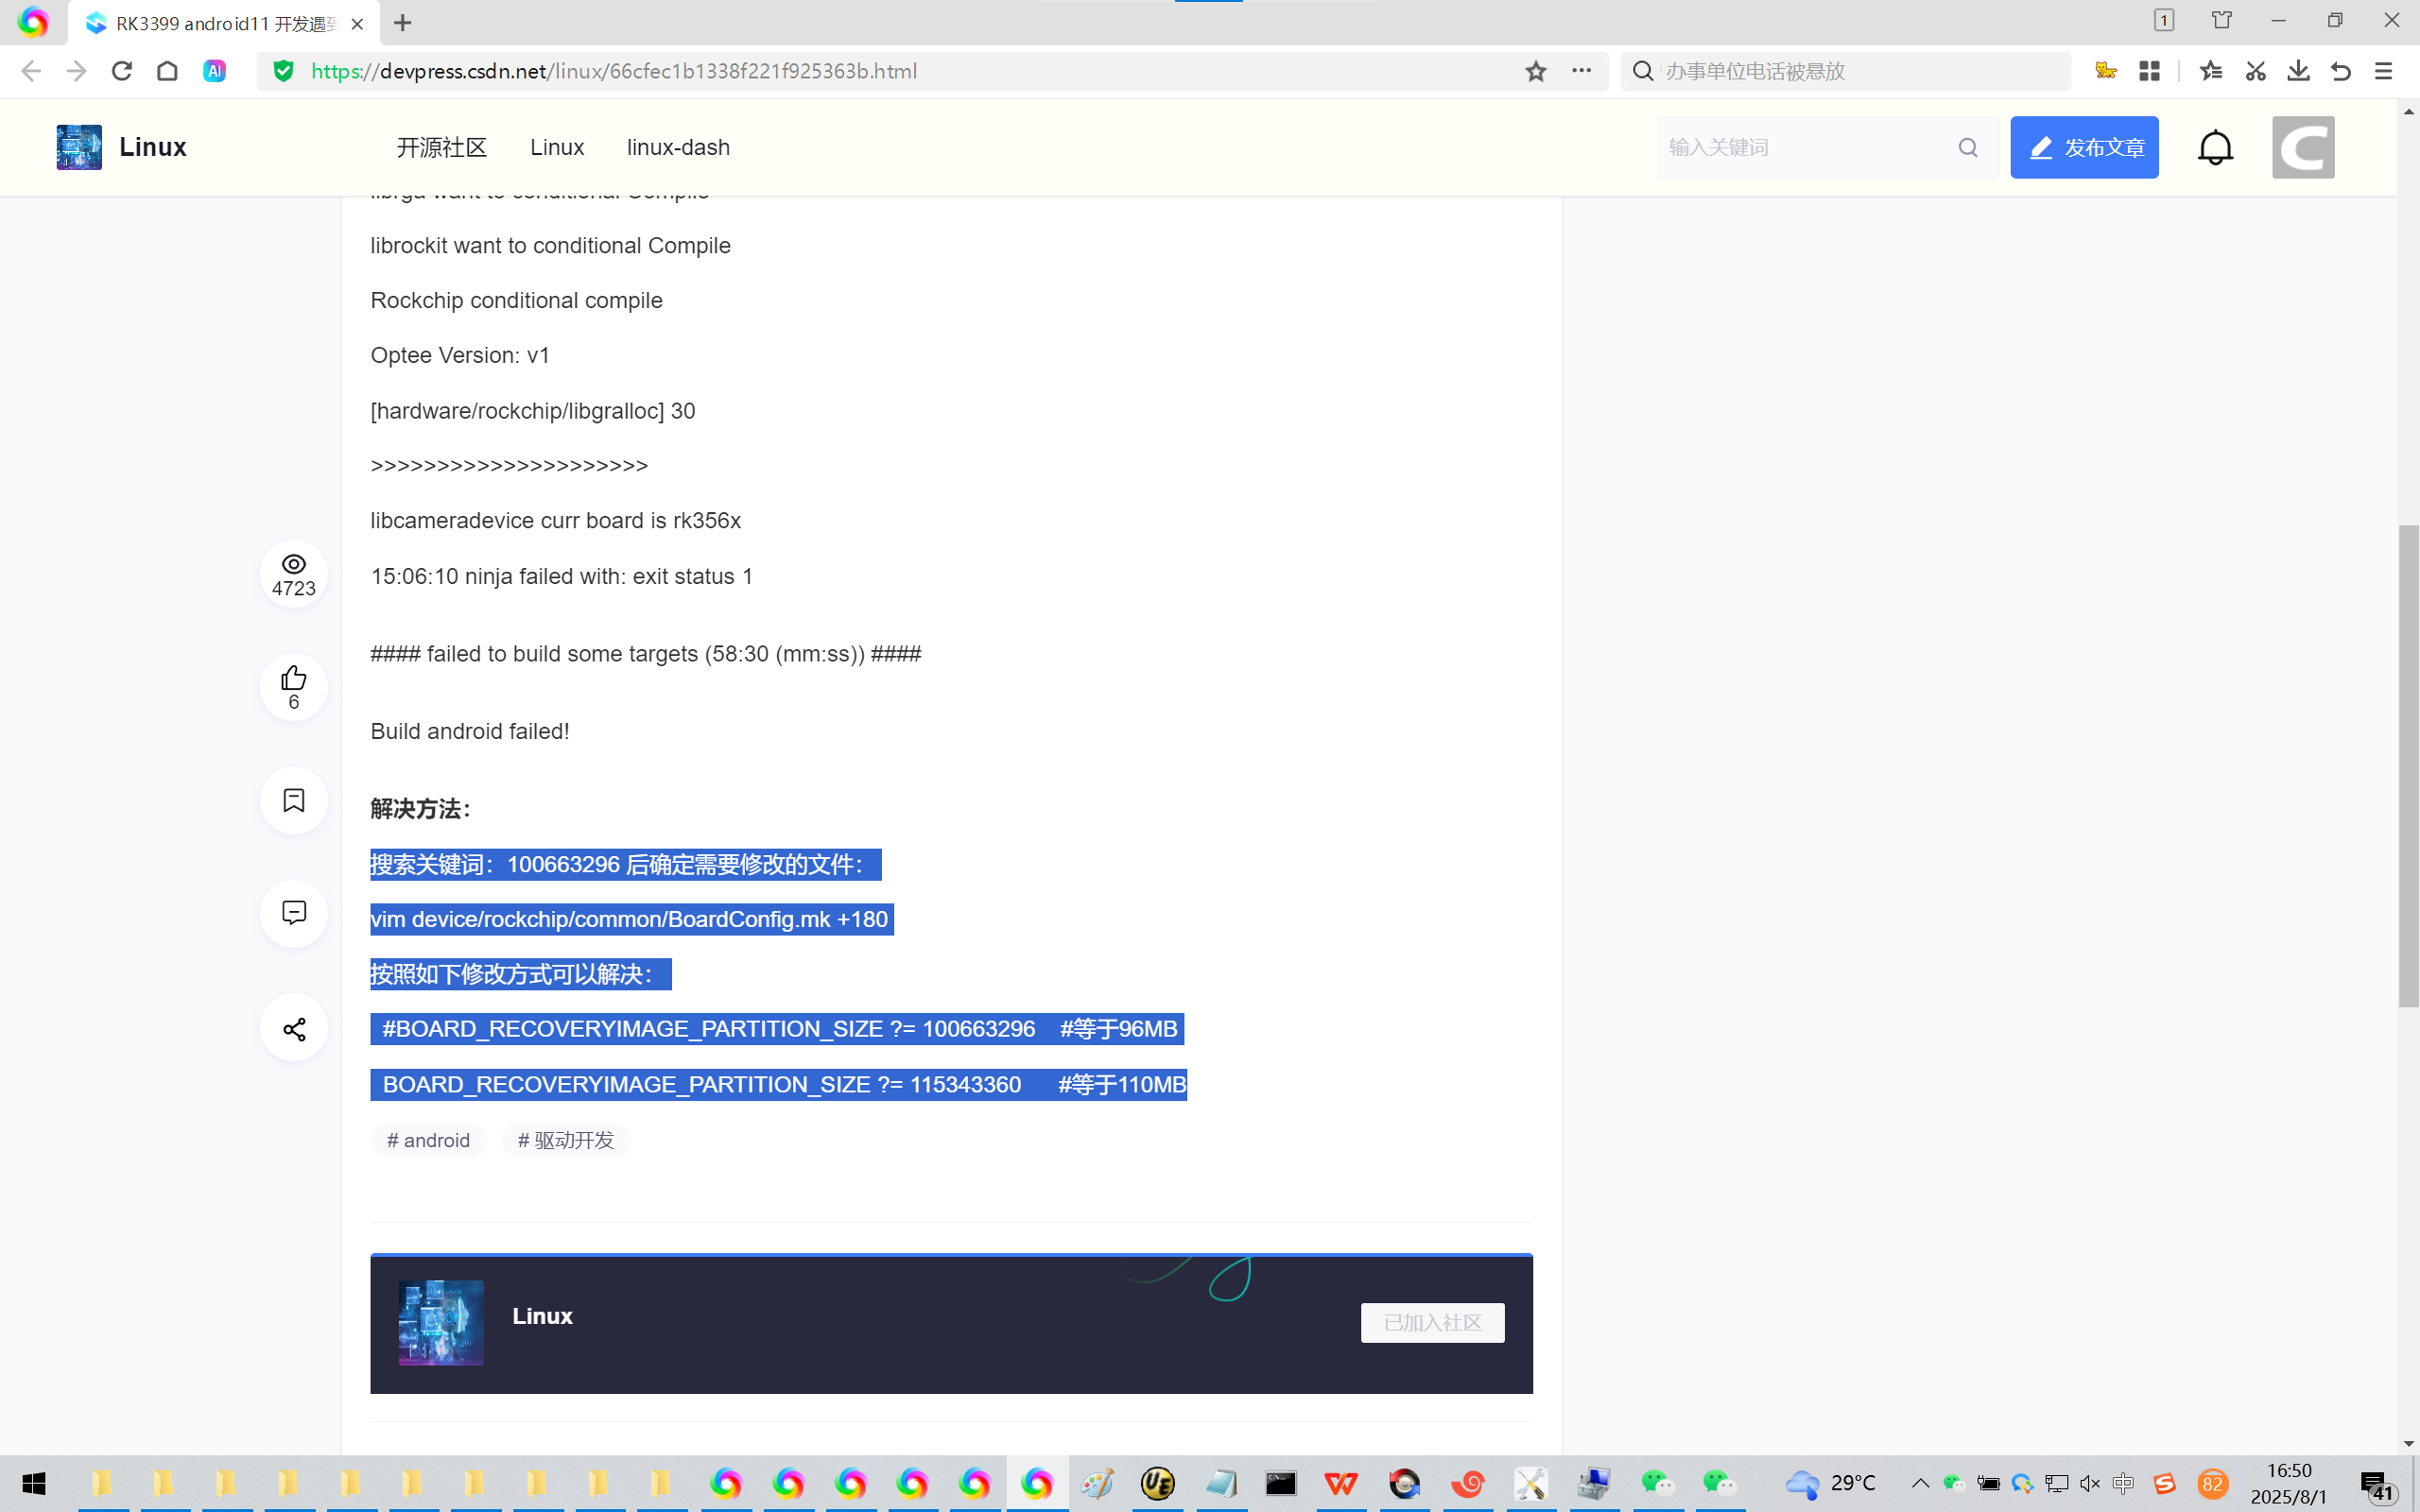
Task: Open the # 驱动开发 tag
Action: [x=566, y=1140]
